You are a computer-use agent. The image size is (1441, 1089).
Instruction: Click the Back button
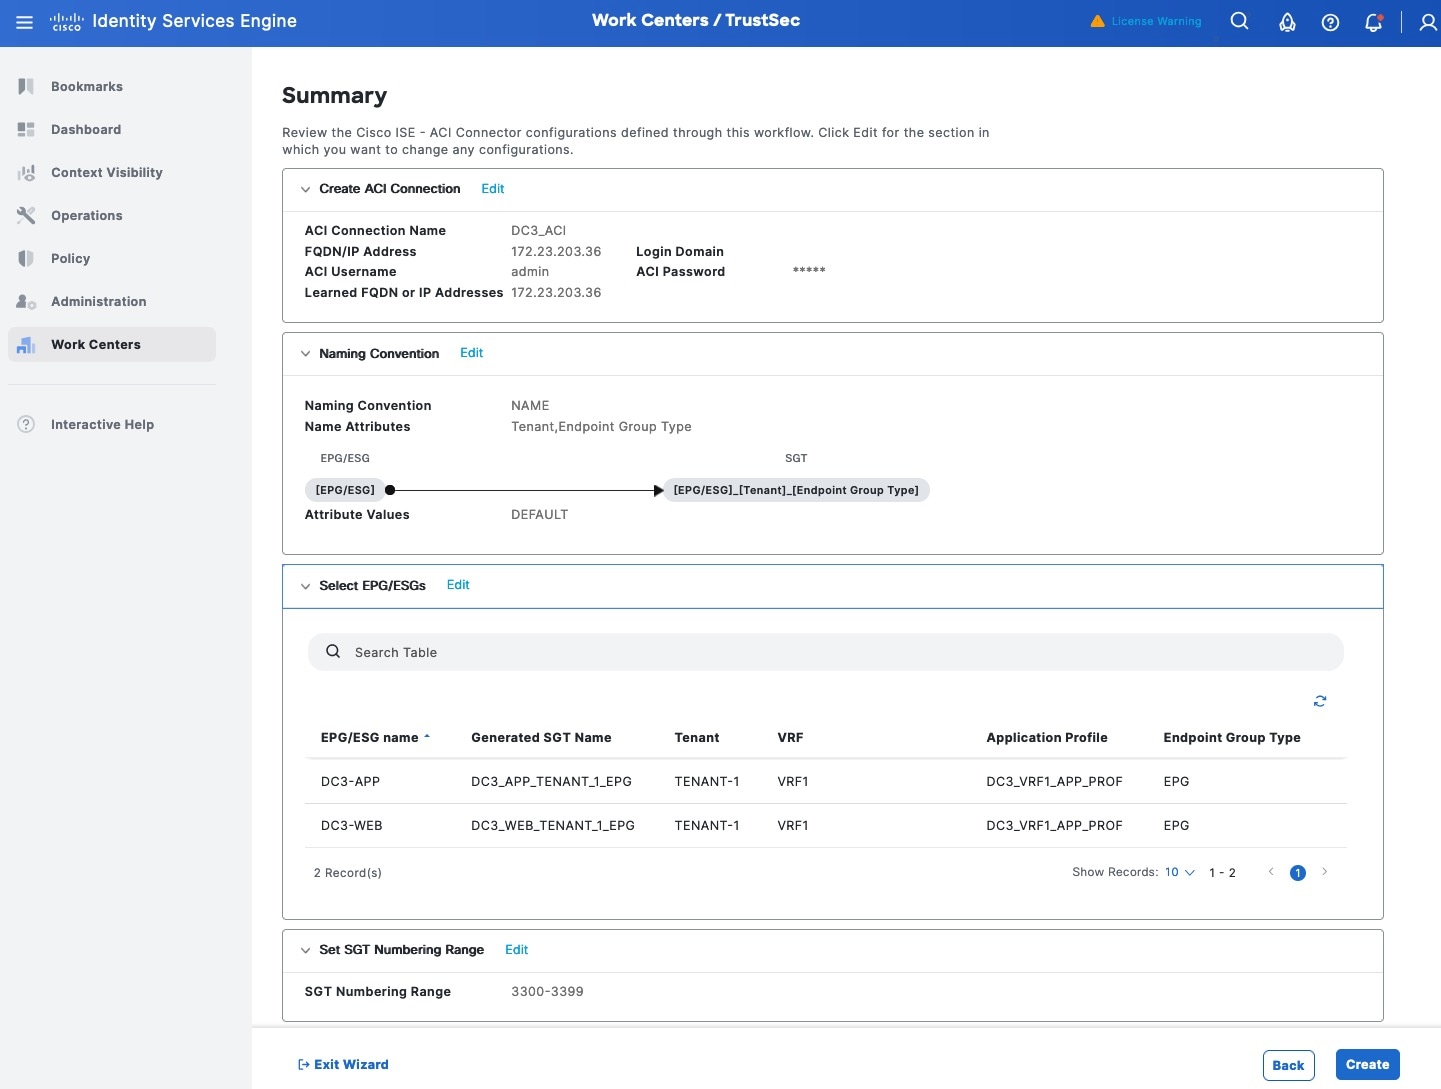(x=1287, y=1065)
